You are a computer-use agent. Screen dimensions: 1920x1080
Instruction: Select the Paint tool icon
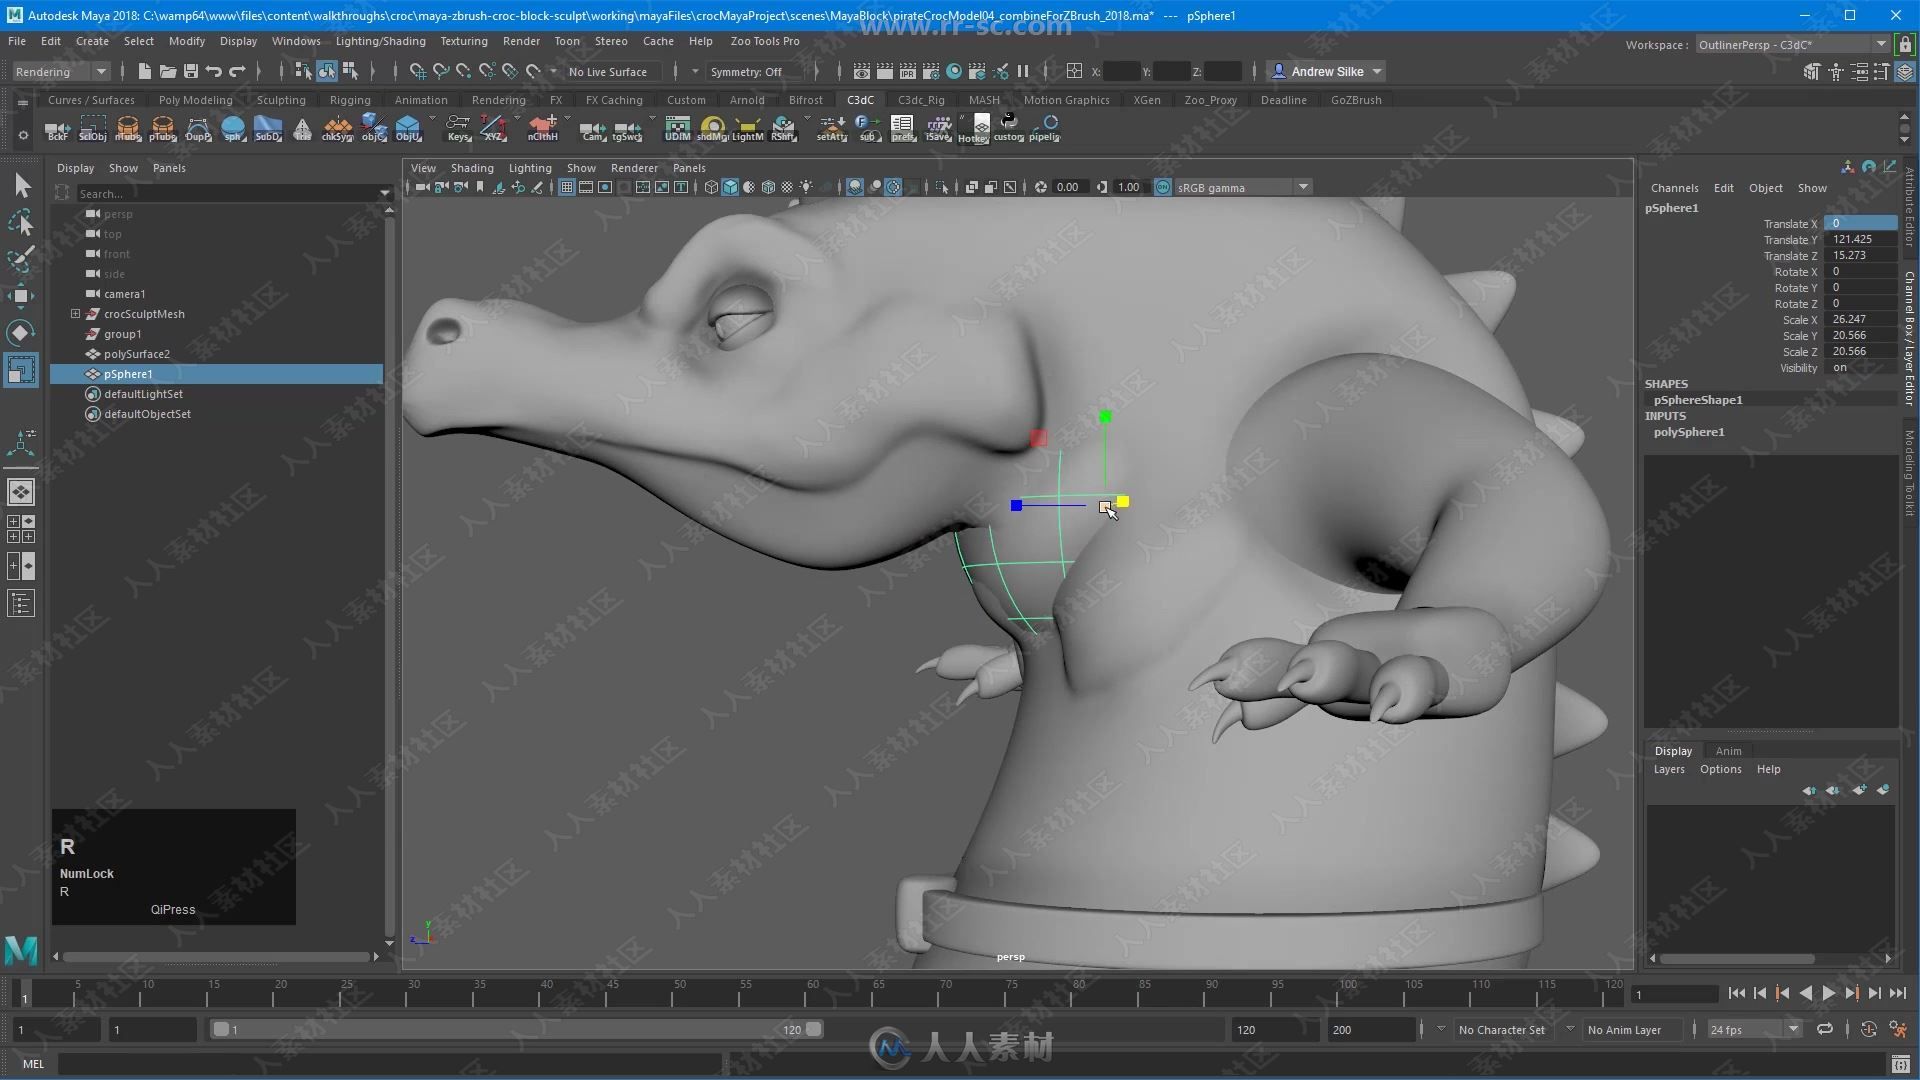20,257
